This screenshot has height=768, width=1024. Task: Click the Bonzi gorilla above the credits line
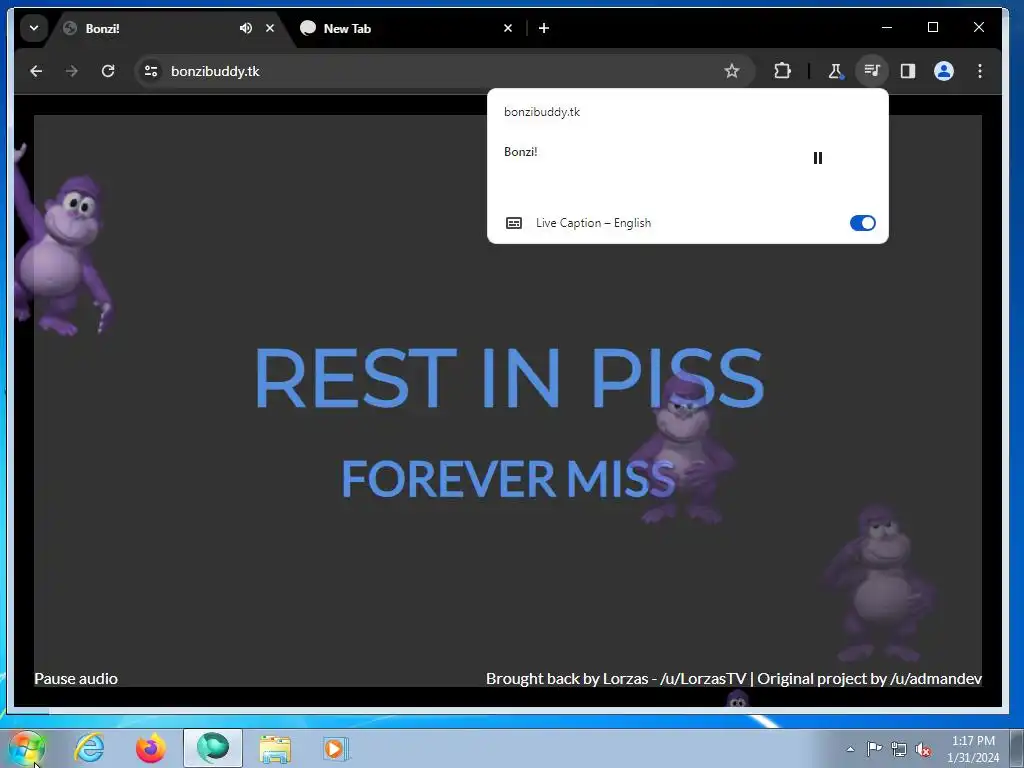(x=878, y=584)
